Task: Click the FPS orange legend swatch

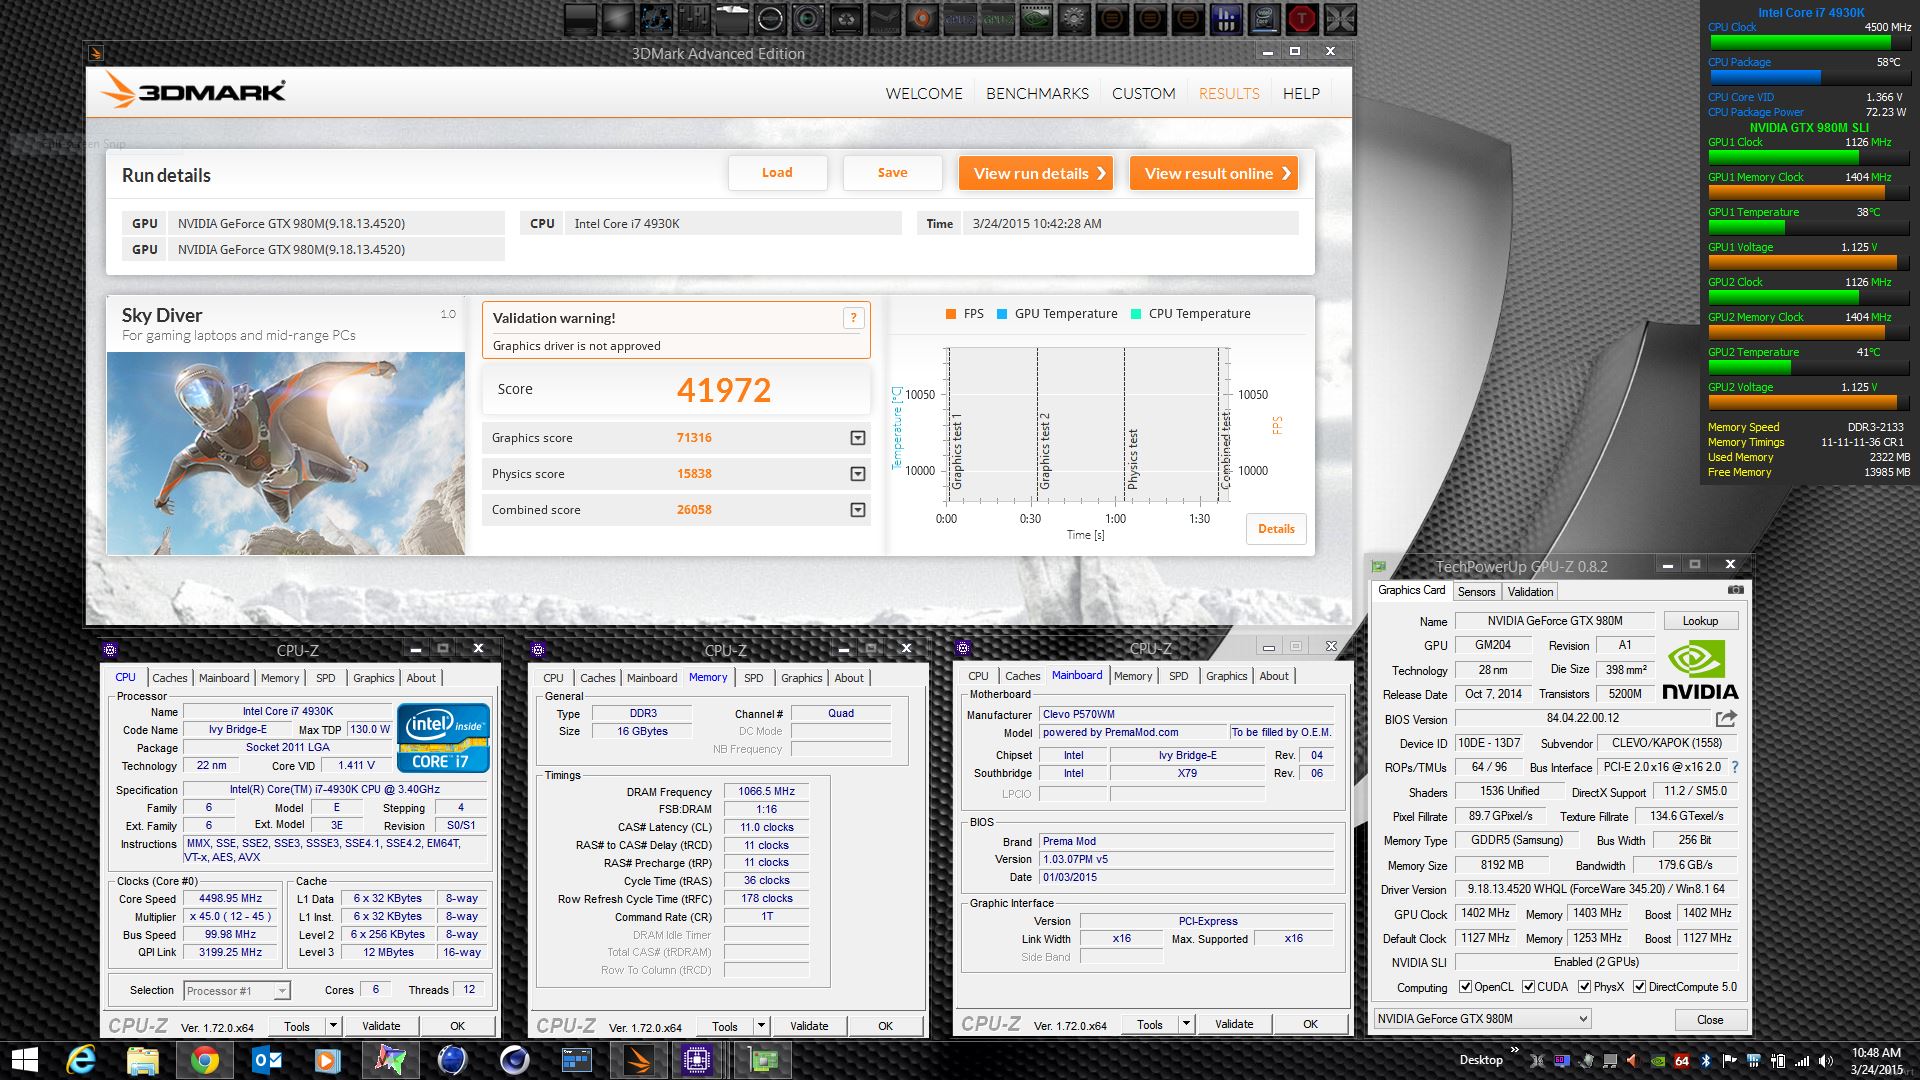Action: click(x=951, y=314)
